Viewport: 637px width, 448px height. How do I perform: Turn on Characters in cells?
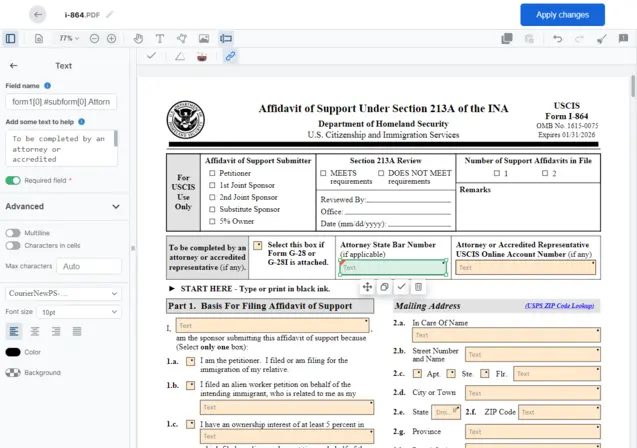coord(13,245)
